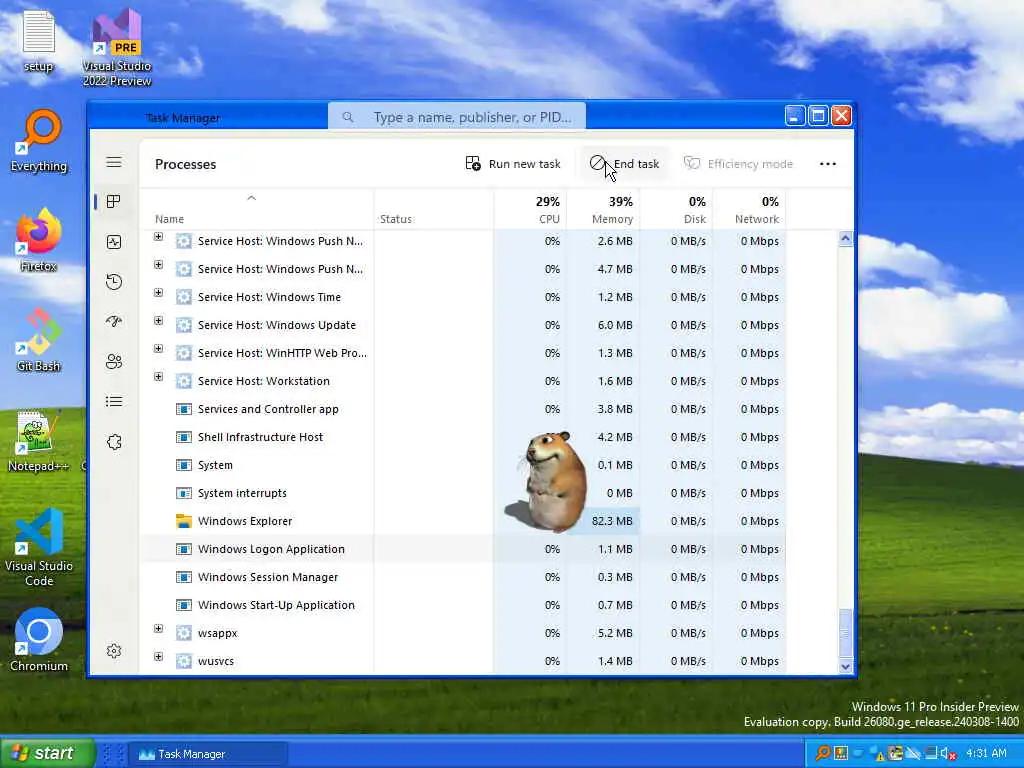
Task: Open the Users page in sidebar
Action: [x=114, y=361]
